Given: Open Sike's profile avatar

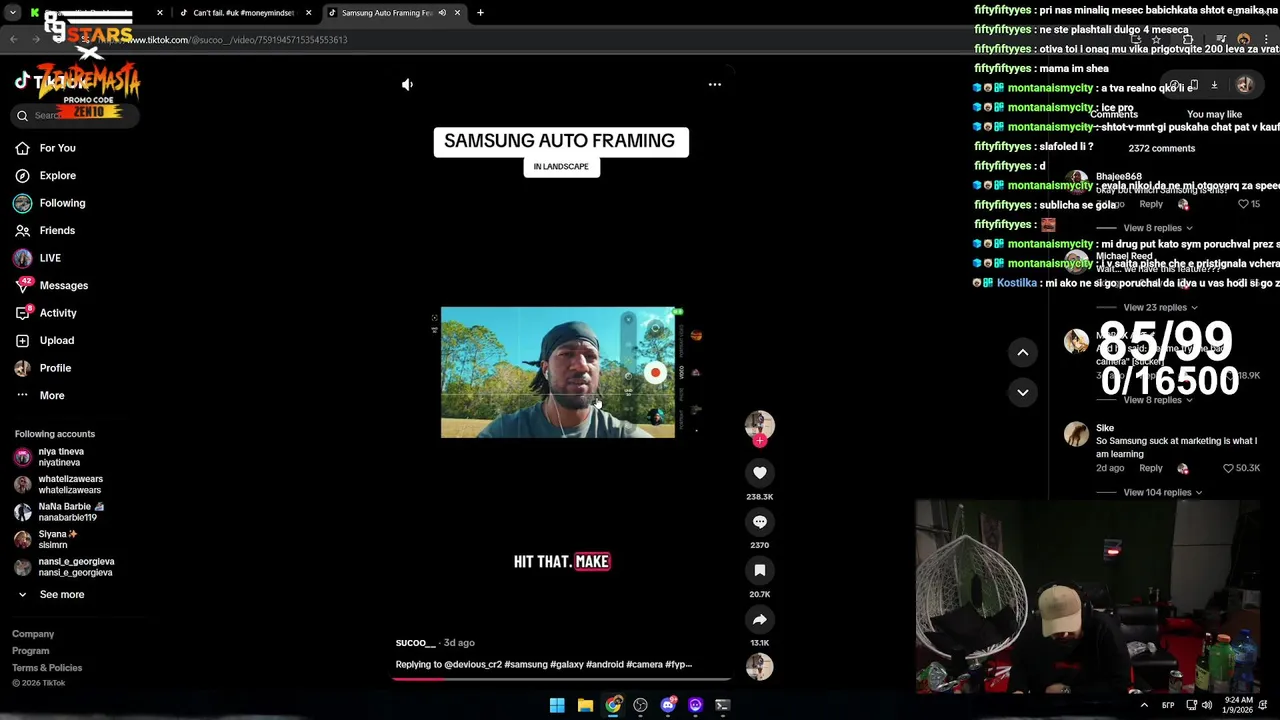Looking at the screenshot, I should 1076,434.
